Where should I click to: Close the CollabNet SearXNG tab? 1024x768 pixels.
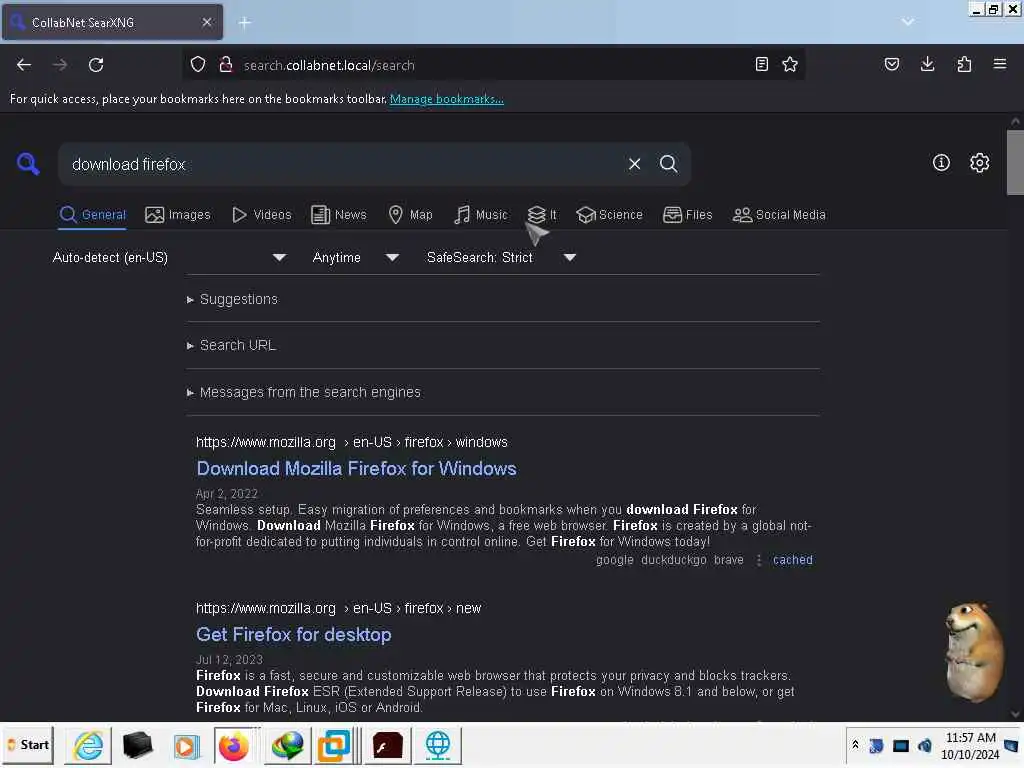coord(206,22)
